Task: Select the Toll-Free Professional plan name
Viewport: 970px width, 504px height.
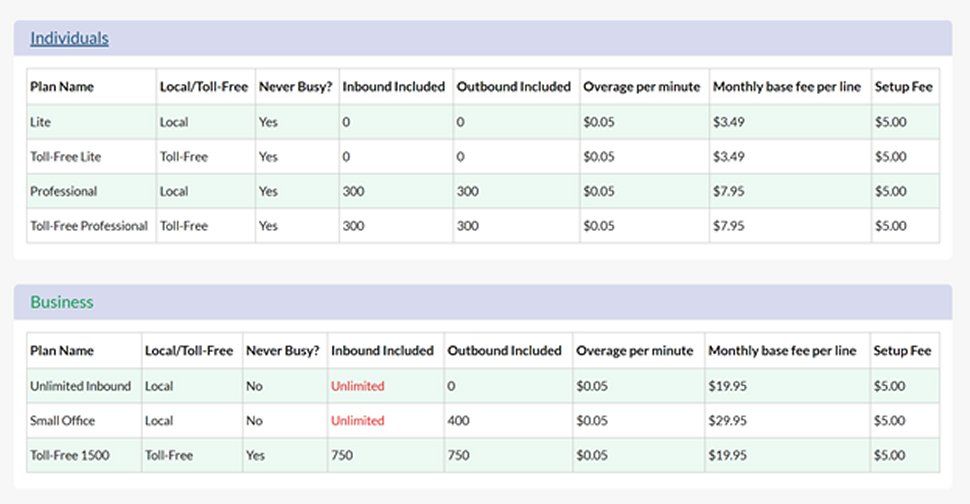Action: point(89,226)
